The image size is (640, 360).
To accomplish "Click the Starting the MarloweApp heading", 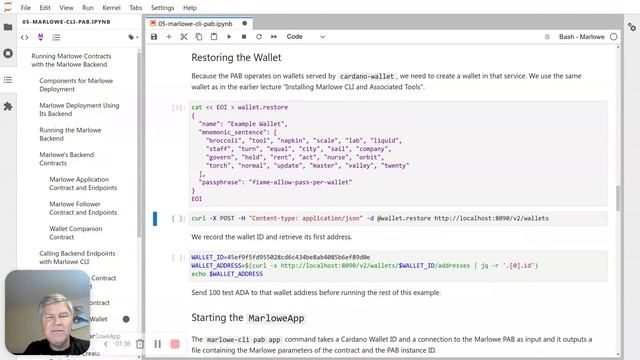I will point(248,318).
